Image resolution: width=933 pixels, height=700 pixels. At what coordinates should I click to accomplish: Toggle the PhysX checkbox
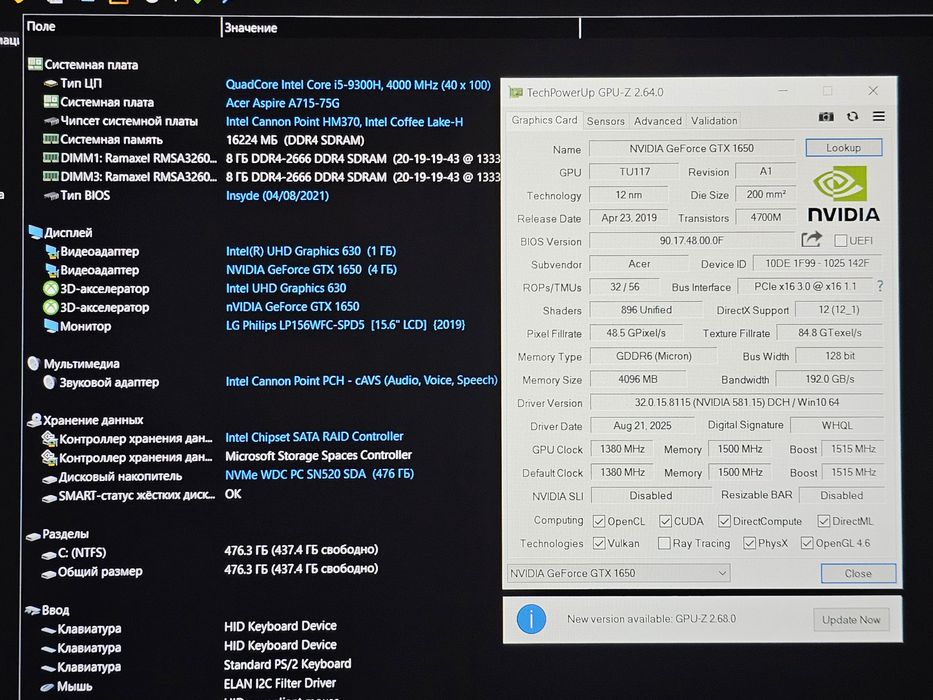(750, 543)
